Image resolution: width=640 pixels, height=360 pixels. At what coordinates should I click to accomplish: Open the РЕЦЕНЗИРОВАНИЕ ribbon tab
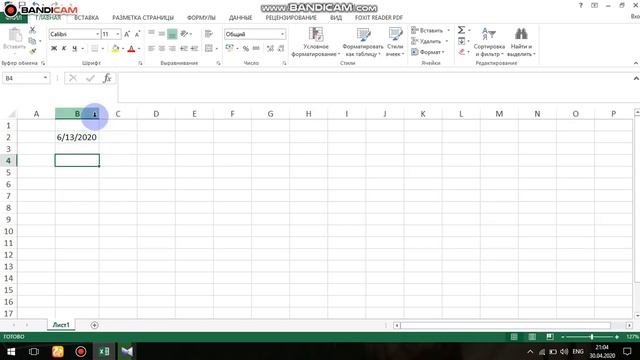[291, 18]
